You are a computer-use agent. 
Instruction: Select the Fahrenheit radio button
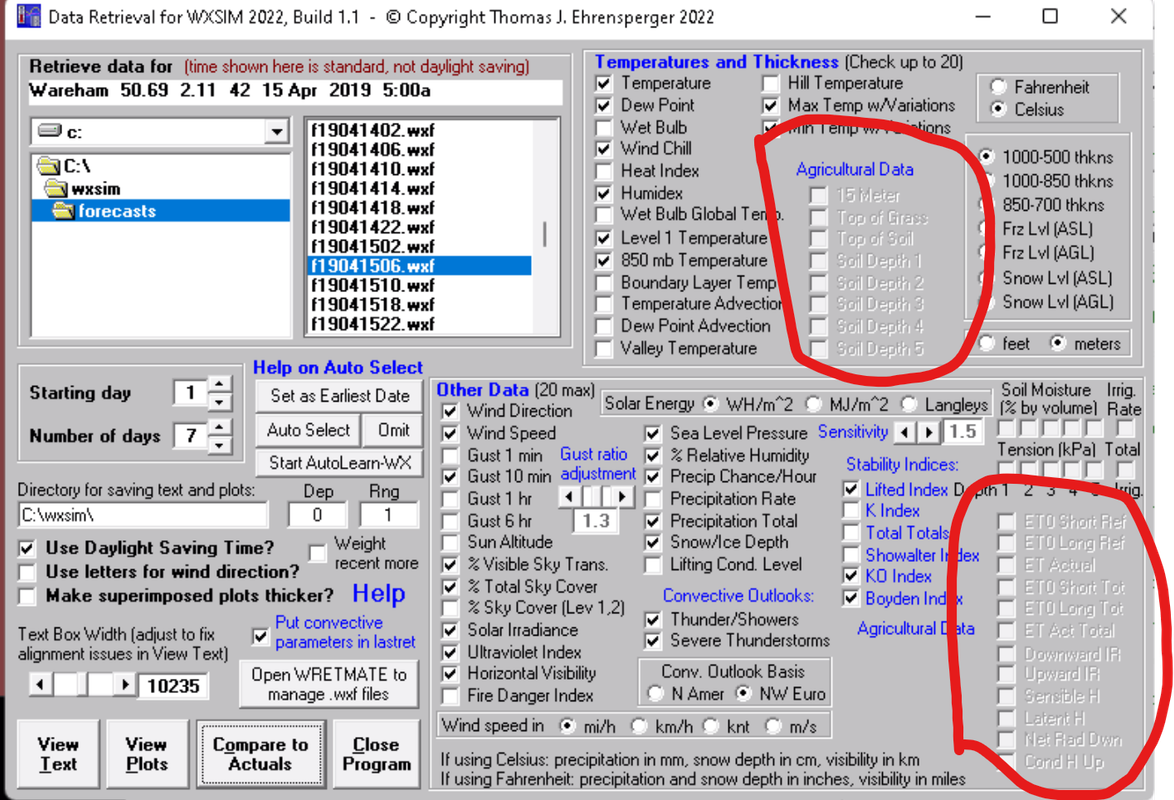(x=998, y=87)
